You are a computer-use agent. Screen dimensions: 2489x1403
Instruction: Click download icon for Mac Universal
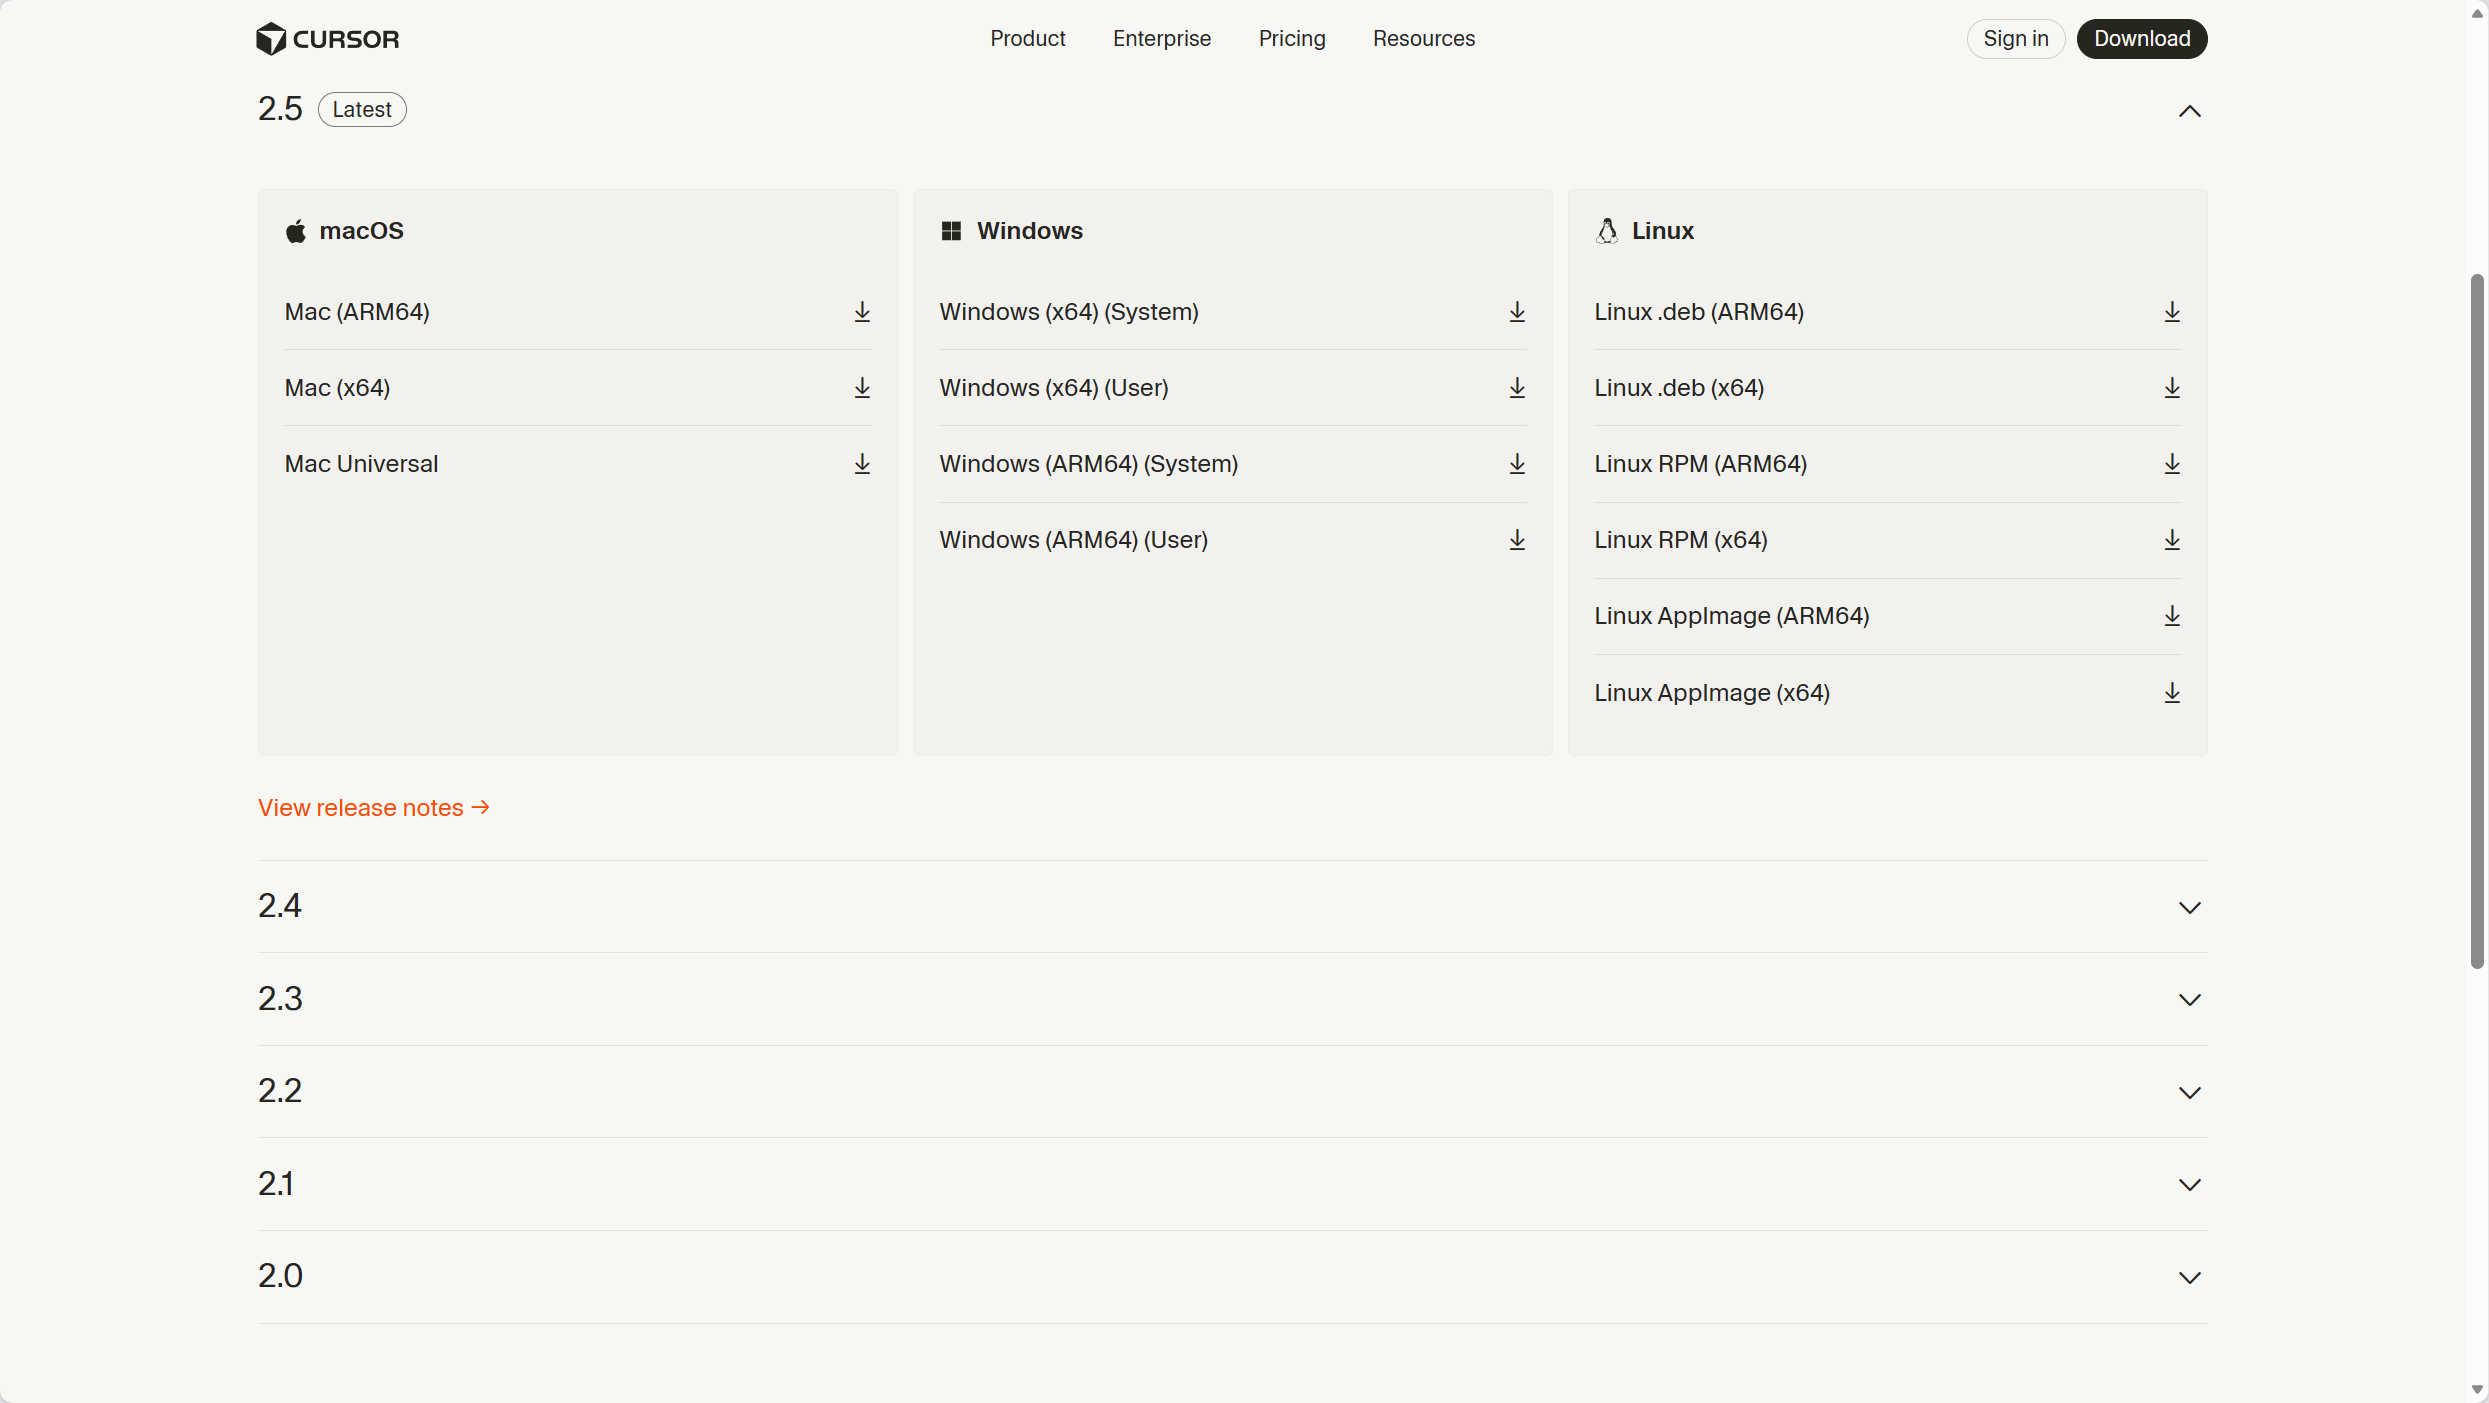tap(862, 464)
